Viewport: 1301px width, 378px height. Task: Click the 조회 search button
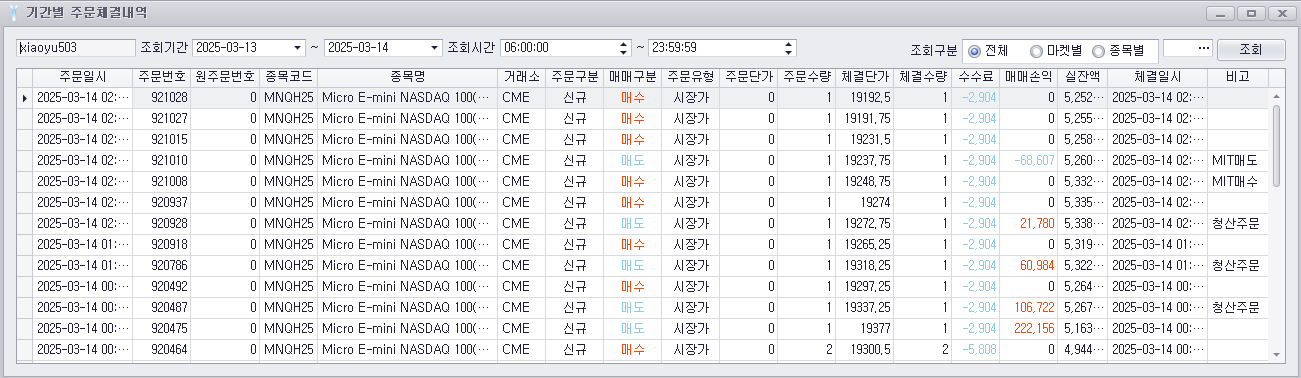pos(1250,49)
